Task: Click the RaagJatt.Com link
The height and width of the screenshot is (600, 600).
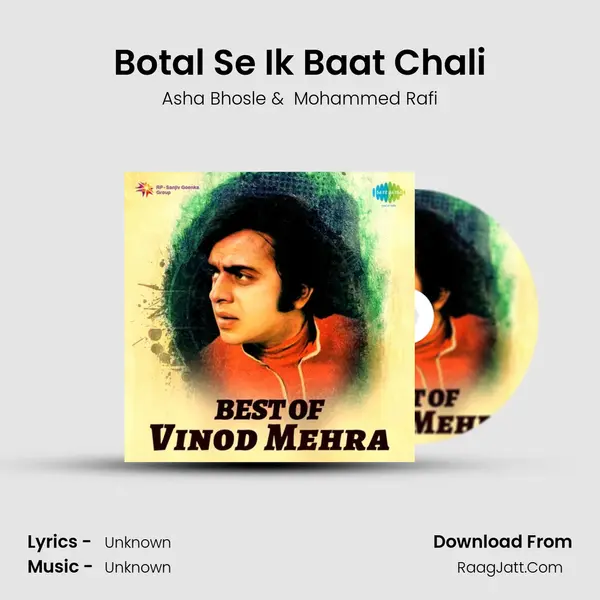Action: click(510, 567)
